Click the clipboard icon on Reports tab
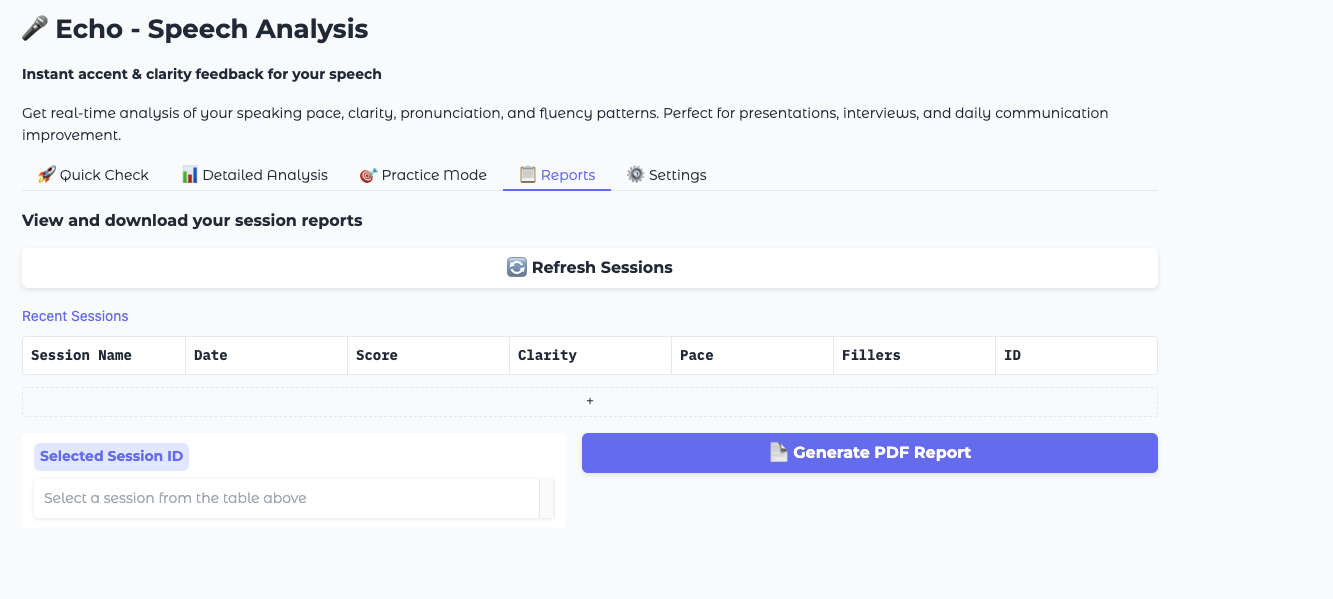The width and height of the screenshot is (1333, 599). (527, 175)
